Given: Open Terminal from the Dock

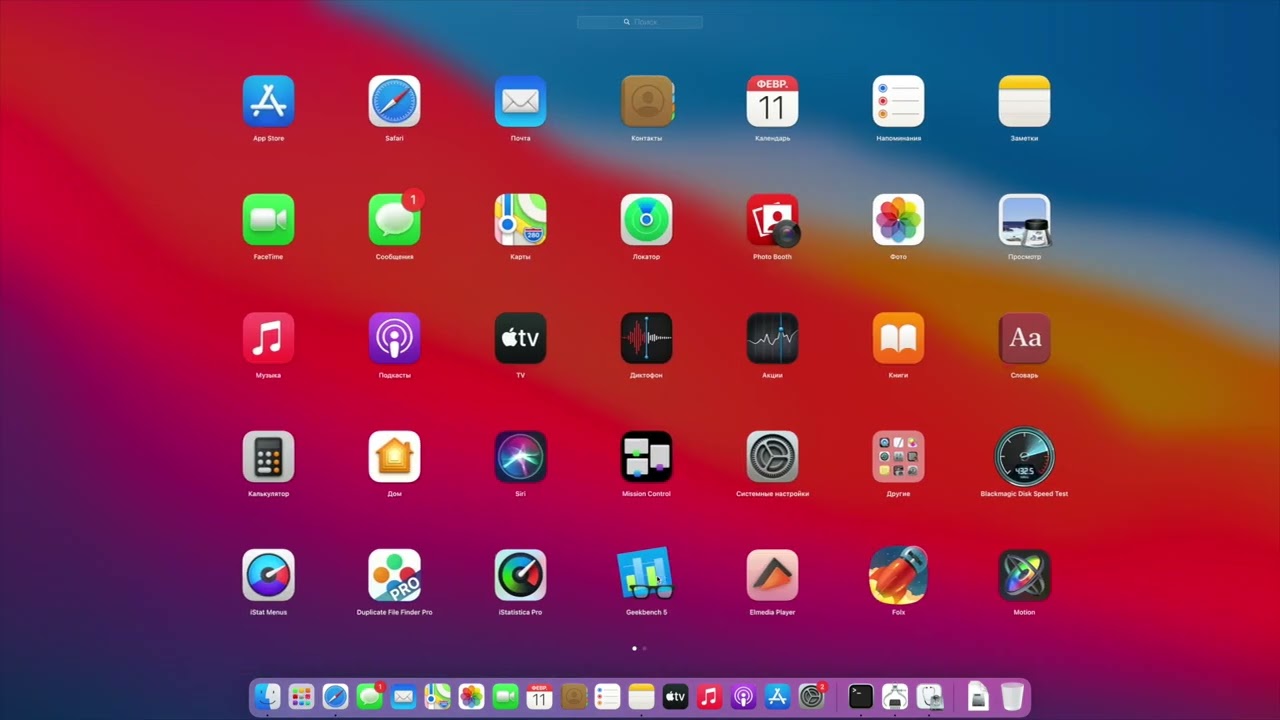Looking at the screenshot, I should point(860,696).
